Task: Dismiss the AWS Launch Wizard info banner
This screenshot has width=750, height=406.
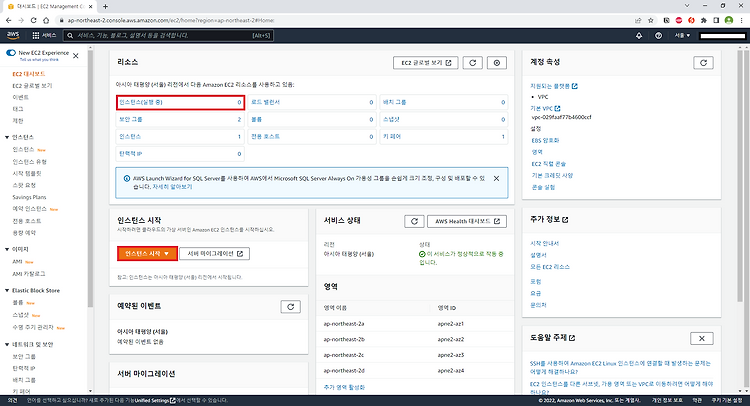Action: (496, 178)
